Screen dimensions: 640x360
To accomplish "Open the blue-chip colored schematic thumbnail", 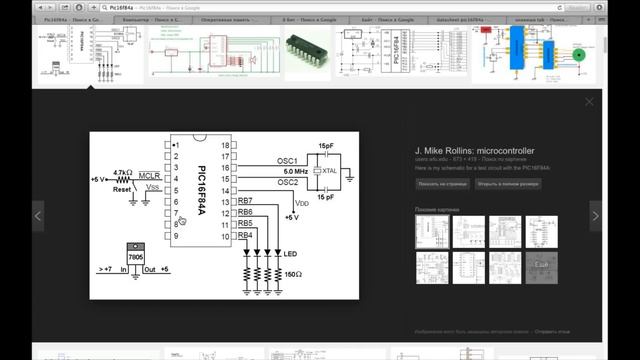I will [x=534, y=55].
